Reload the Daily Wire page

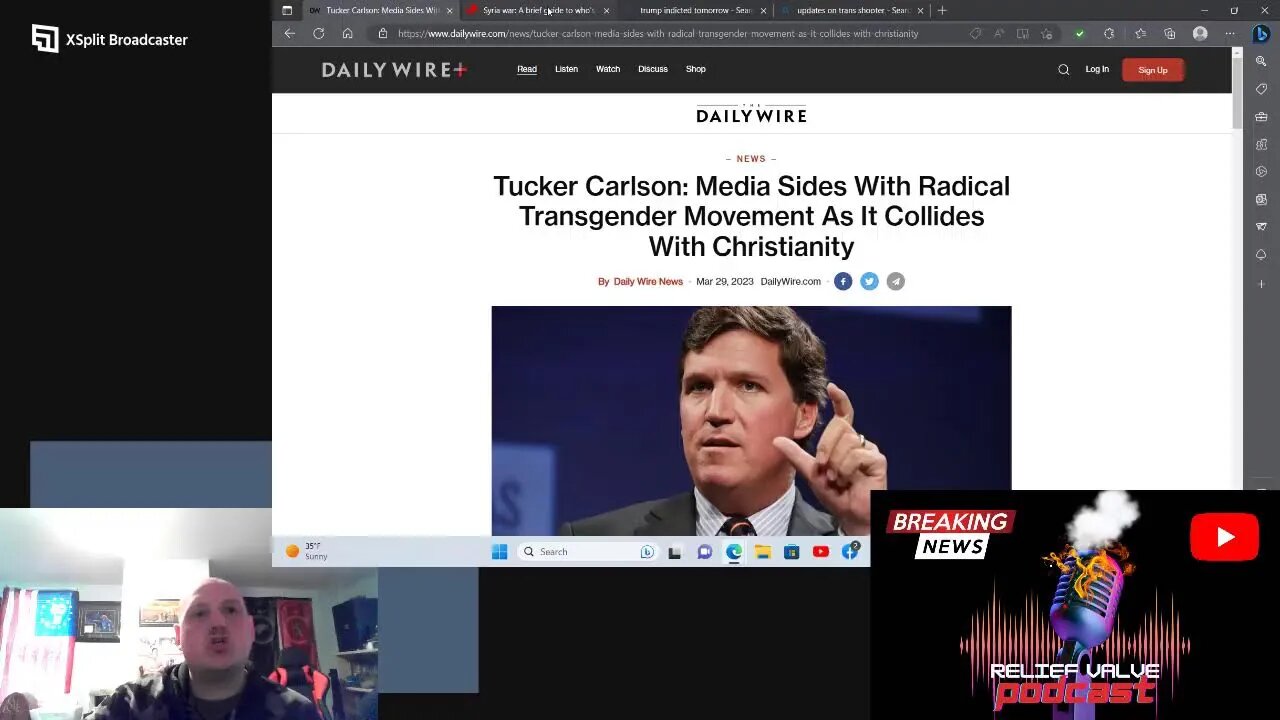[x=318, y=33]
